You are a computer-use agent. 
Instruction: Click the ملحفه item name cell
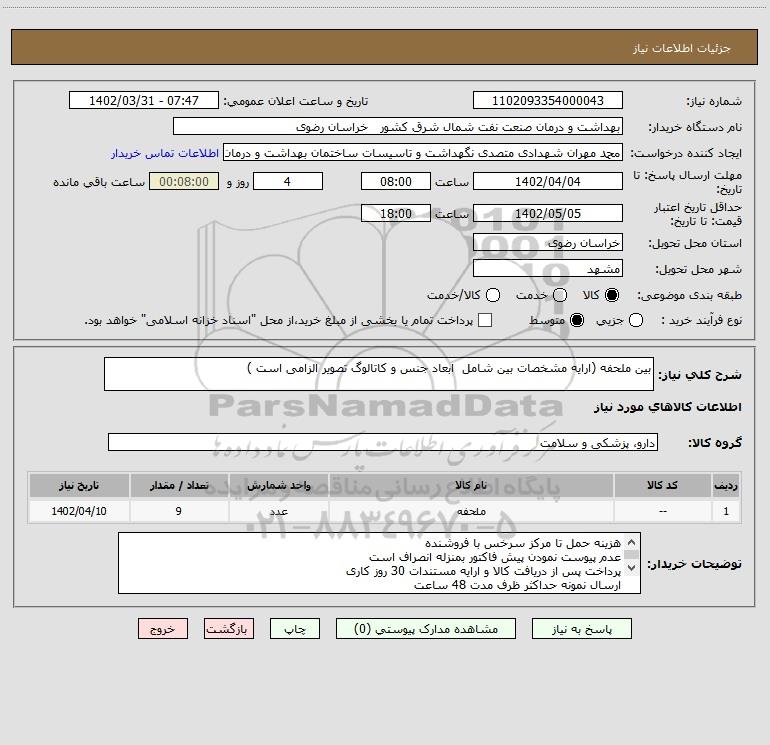pos(471,511)
